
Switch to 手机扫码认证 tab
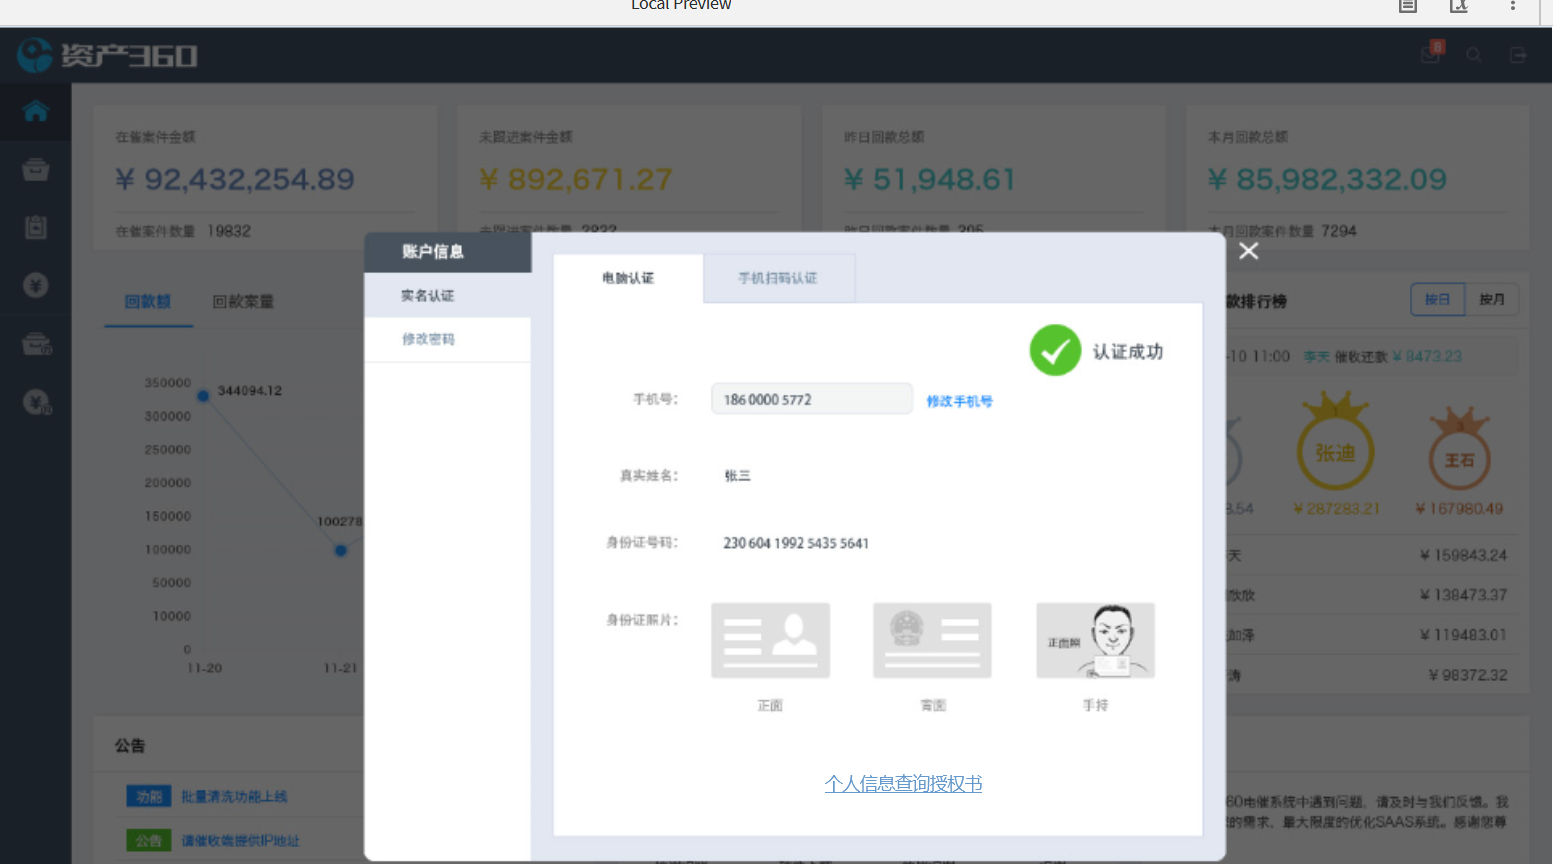tap(778, 278)
